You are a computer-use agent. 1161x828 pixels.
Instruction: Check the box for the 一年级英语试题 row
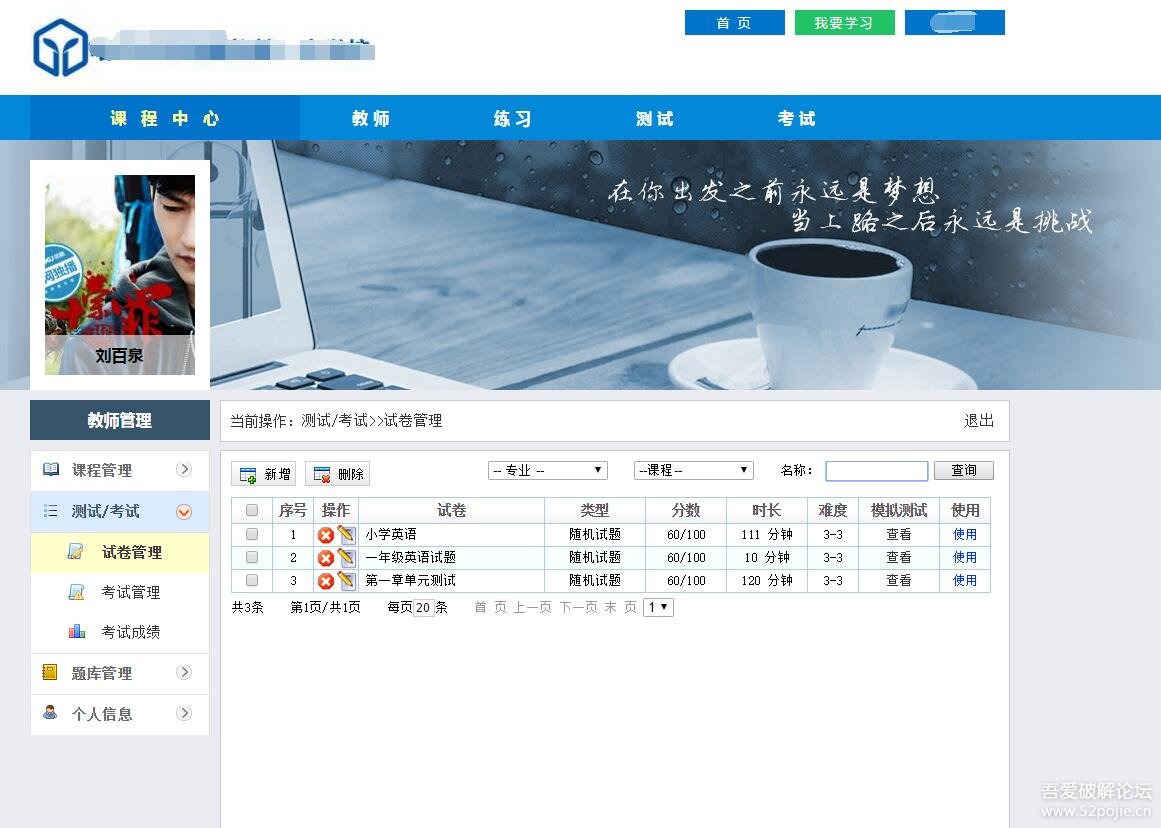(252, 557)
